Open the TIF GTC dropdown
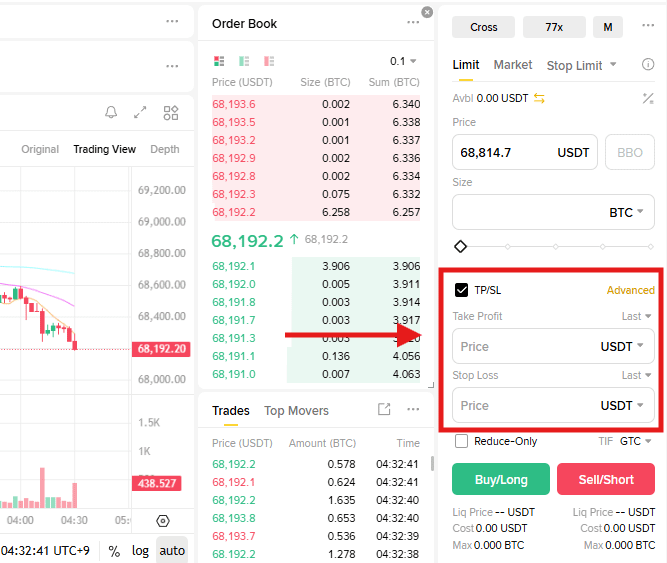This screenshot has height=563, width=667. (x=635, y=441)
